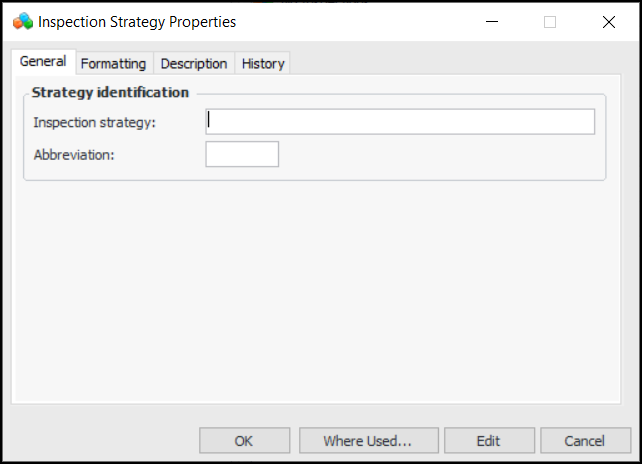This screenshot has height=464, width=642.
Task: Click the grayed-out maximize window icon
Action: point(549,21)
